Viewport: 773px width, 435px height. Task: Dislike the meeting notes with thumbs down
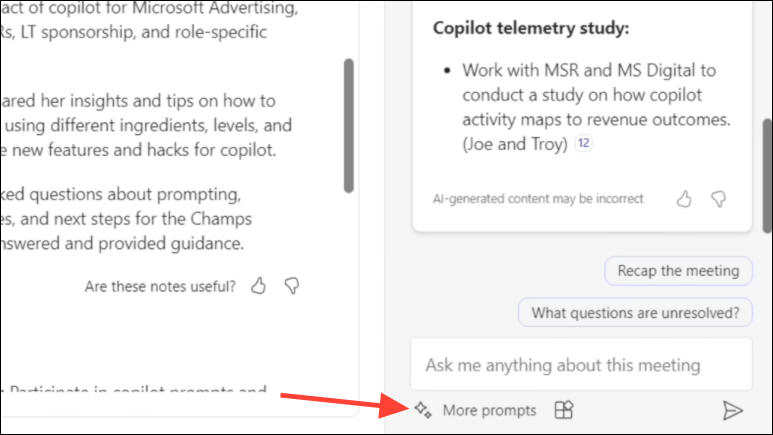coord(292,286)
